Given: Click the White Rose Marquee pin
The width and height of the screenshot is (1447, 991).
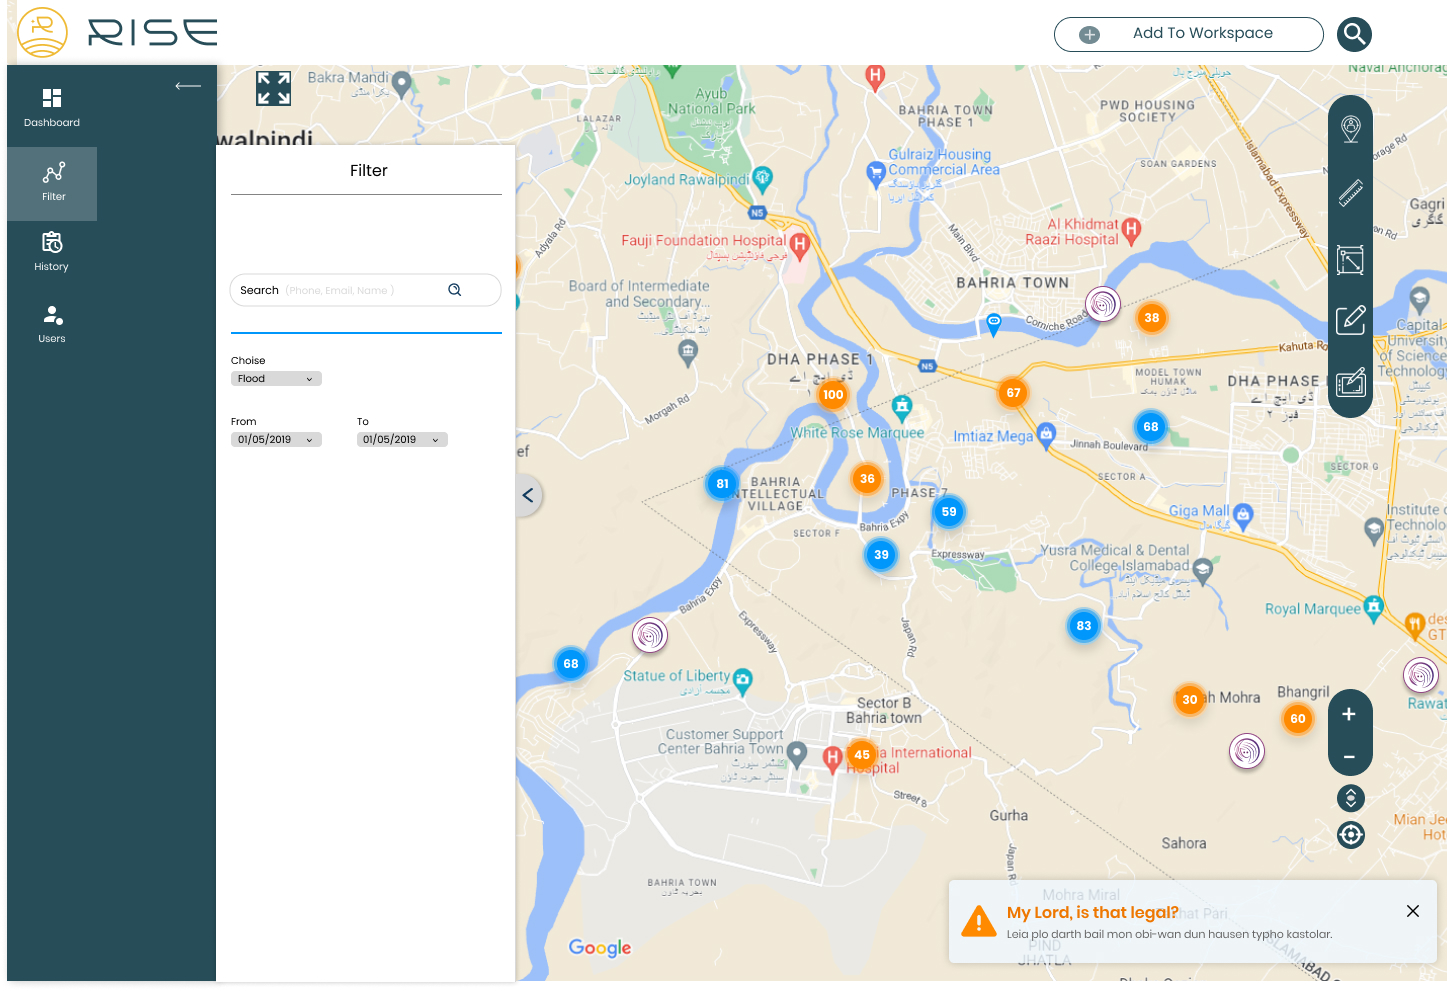Looking at the screenshot, I should (x=902, y=408).
